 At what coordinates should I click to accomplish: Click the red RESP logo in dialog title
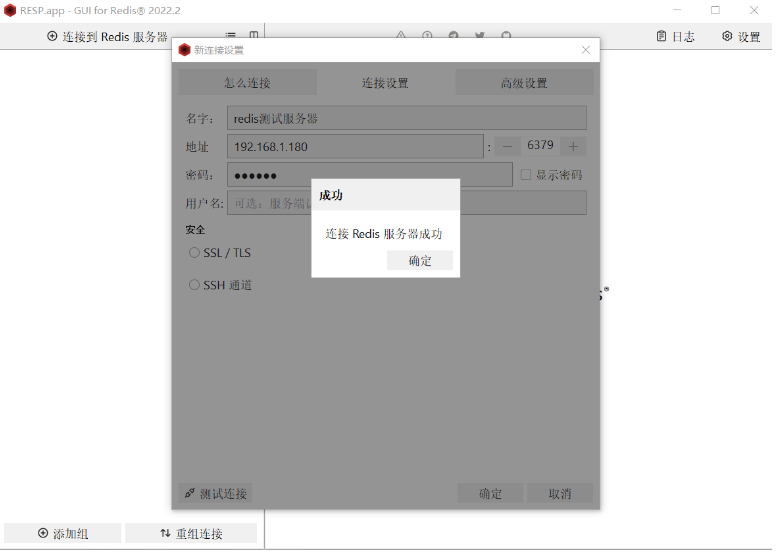(x=186, y=50)
